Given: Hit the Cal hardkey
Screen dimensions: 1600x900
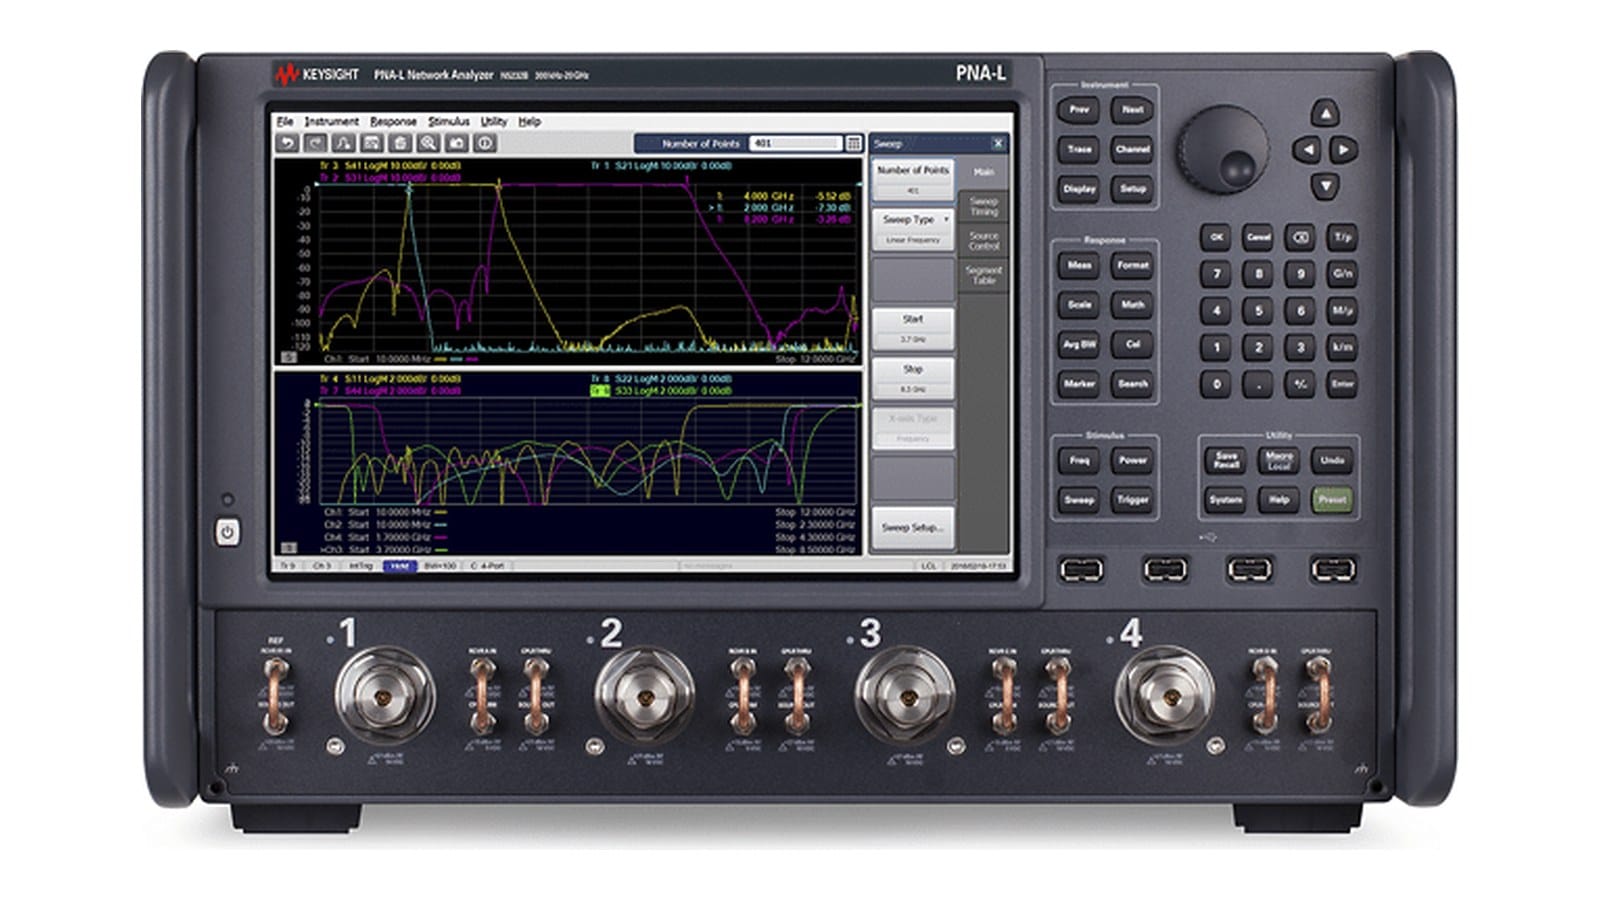Looking at the screenshot, I should (1133, 345).
